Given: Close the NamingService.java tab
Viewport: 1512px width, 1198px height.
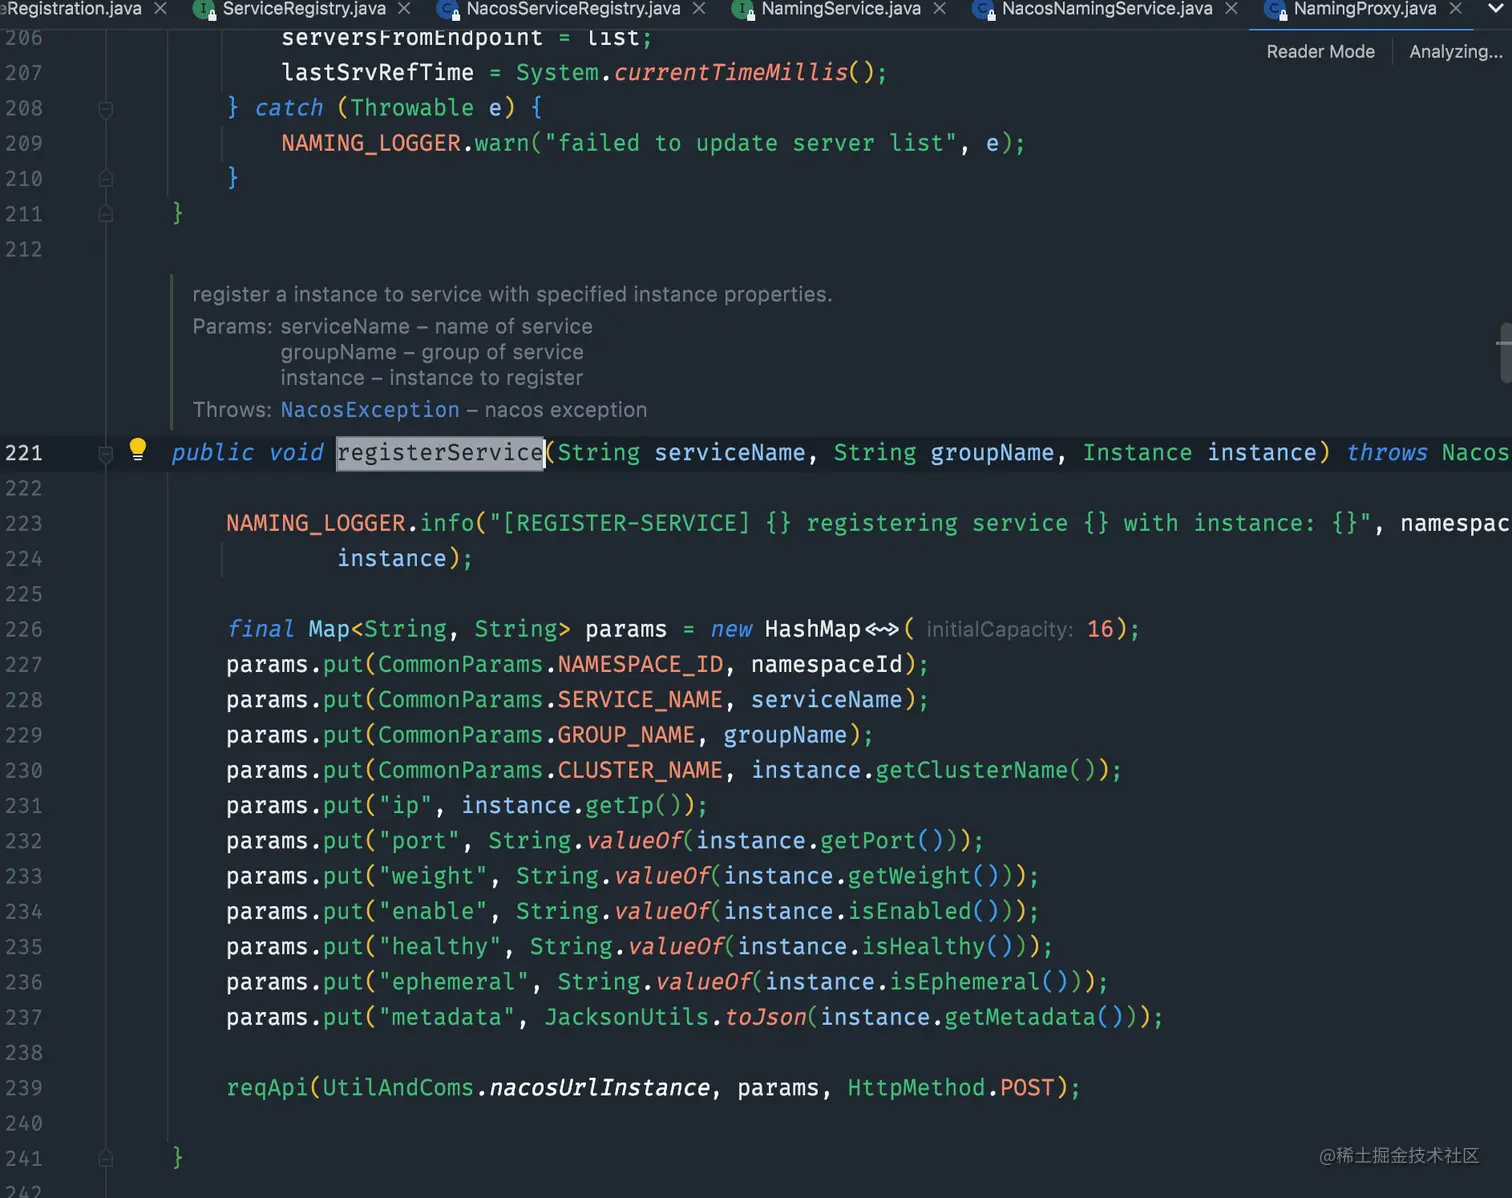Looking at the screenshot, I should point(940,8).
